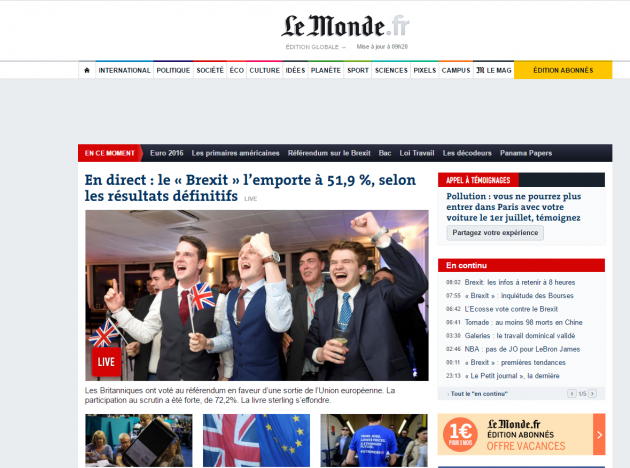This screenshot has height=468, width=630.
Task: Click the red LIVE badge on main photo
Action: coord(106,362)
